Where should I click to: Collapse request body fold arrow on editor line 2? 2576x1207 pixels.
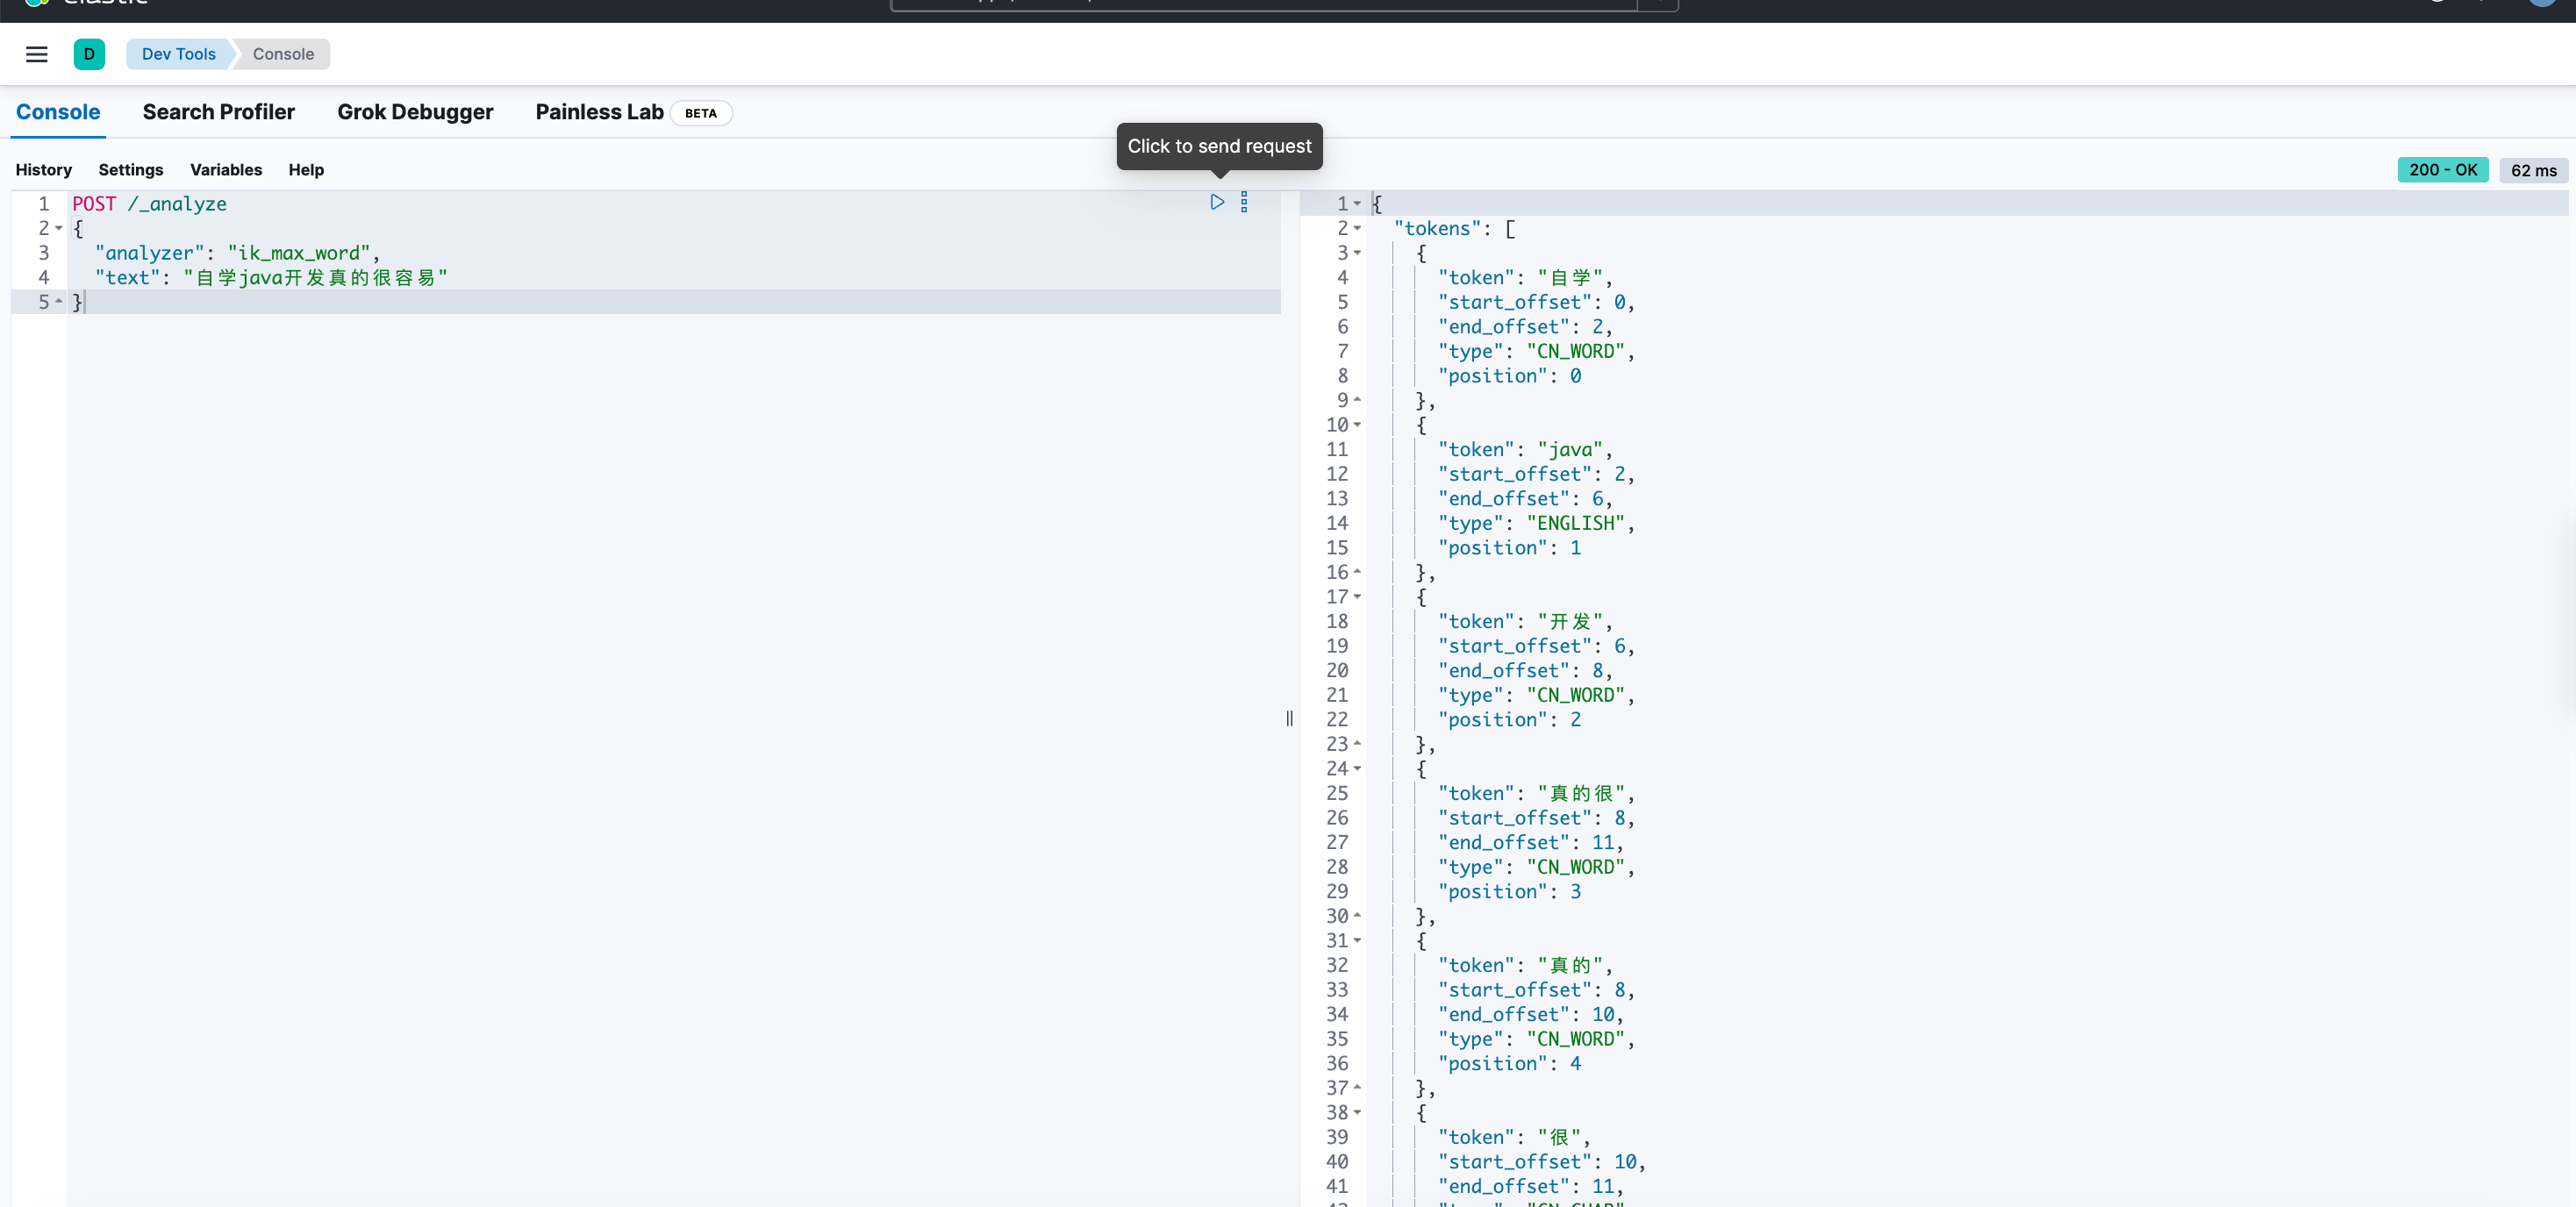[x=59, y=228]
